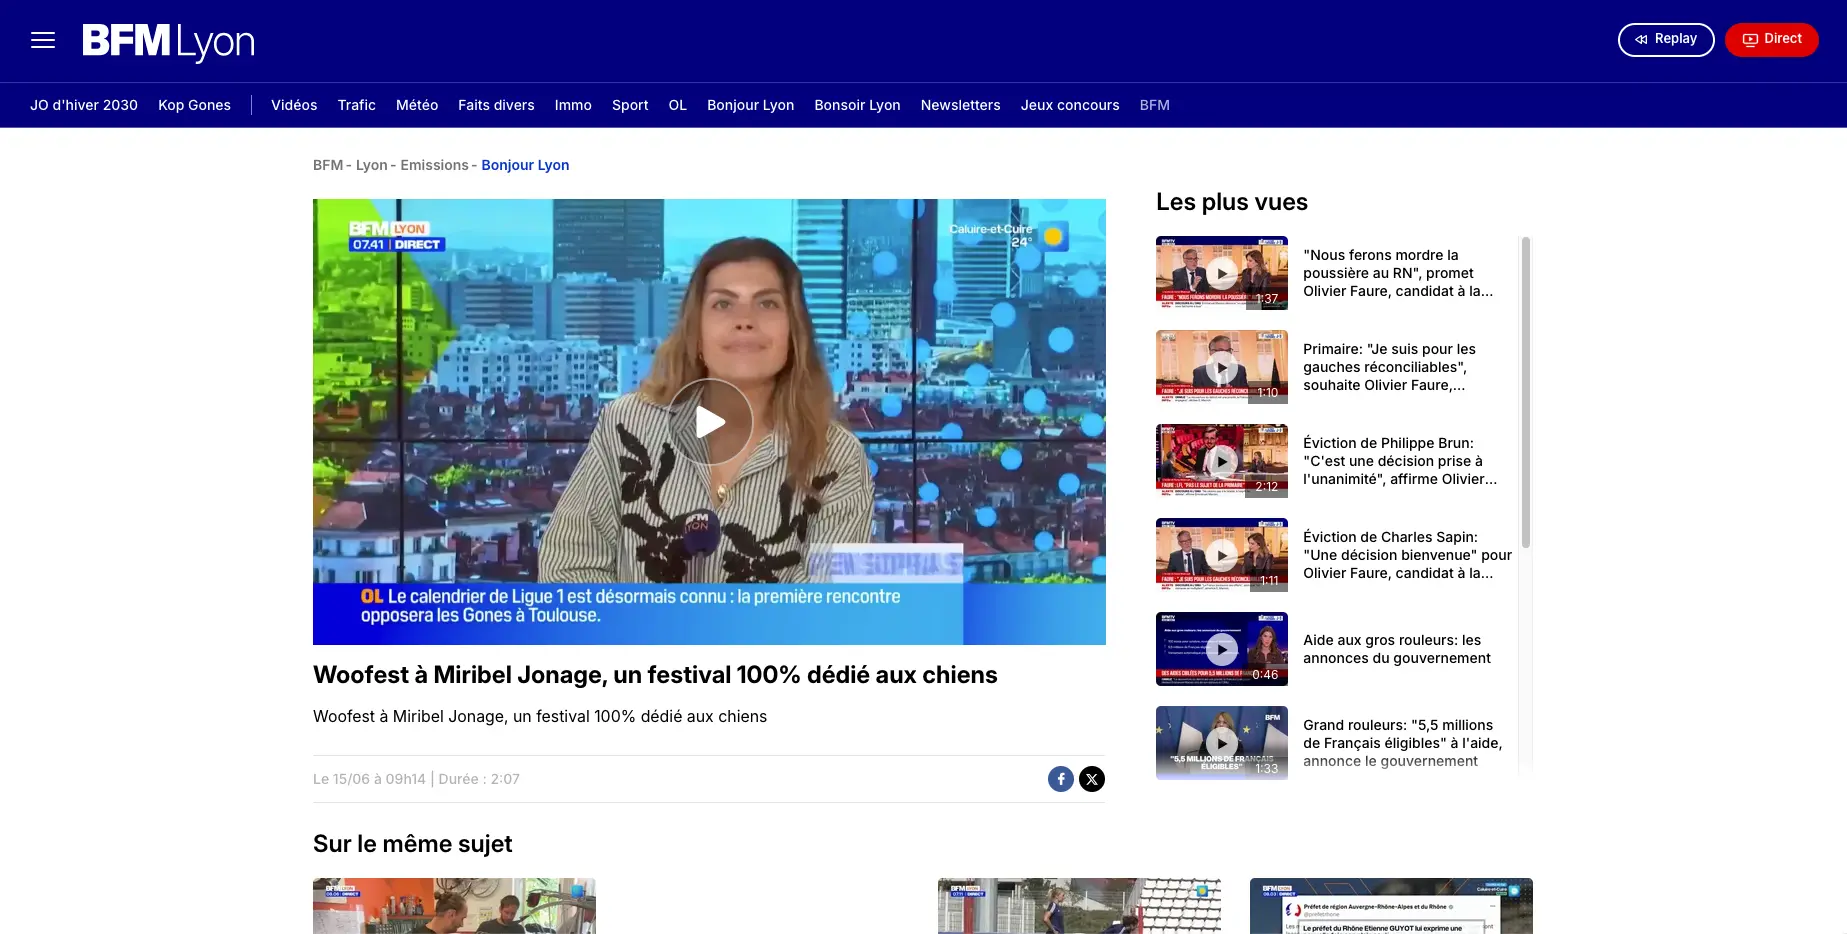1847x934 pixels.
Task: Open thumbnail for Primaire gauches réconciliables video
Action: click(1222, 367)
